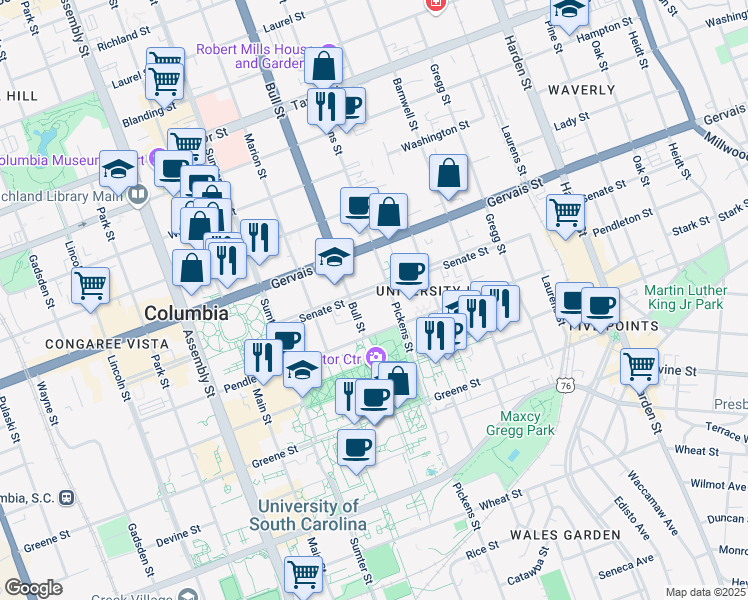The image size is (748, 600).
Task: Click the Rice St street label
Action: tap(482, 550)
